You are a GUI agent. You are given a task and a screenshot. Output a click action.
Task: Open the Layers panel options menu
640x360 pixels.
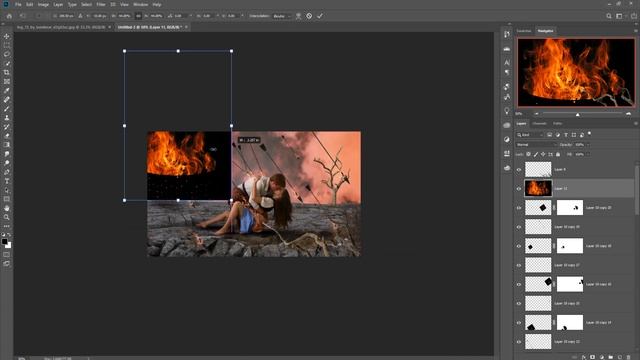pyautogui.click(x=636, y=123)
